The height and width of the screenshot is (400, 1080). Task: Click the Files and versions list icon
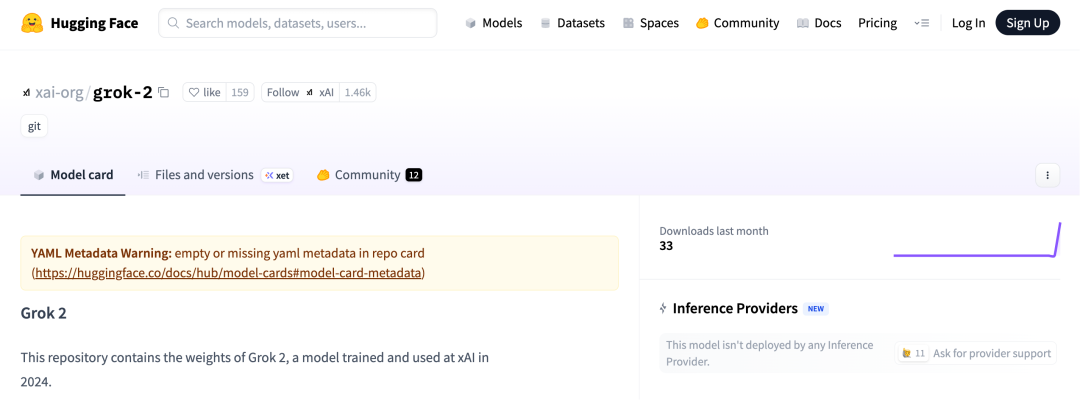point(144,176)
